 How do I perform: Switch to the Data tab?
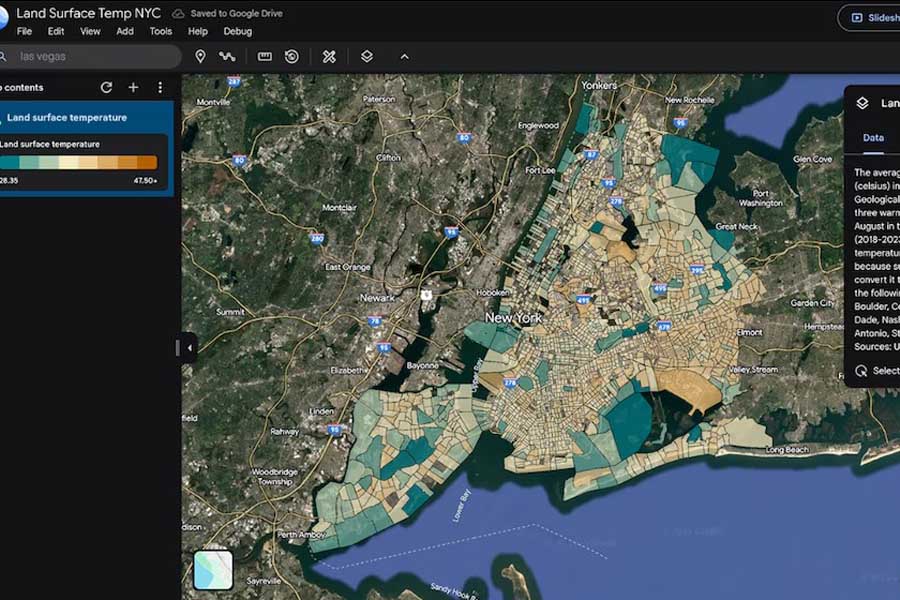873,138
